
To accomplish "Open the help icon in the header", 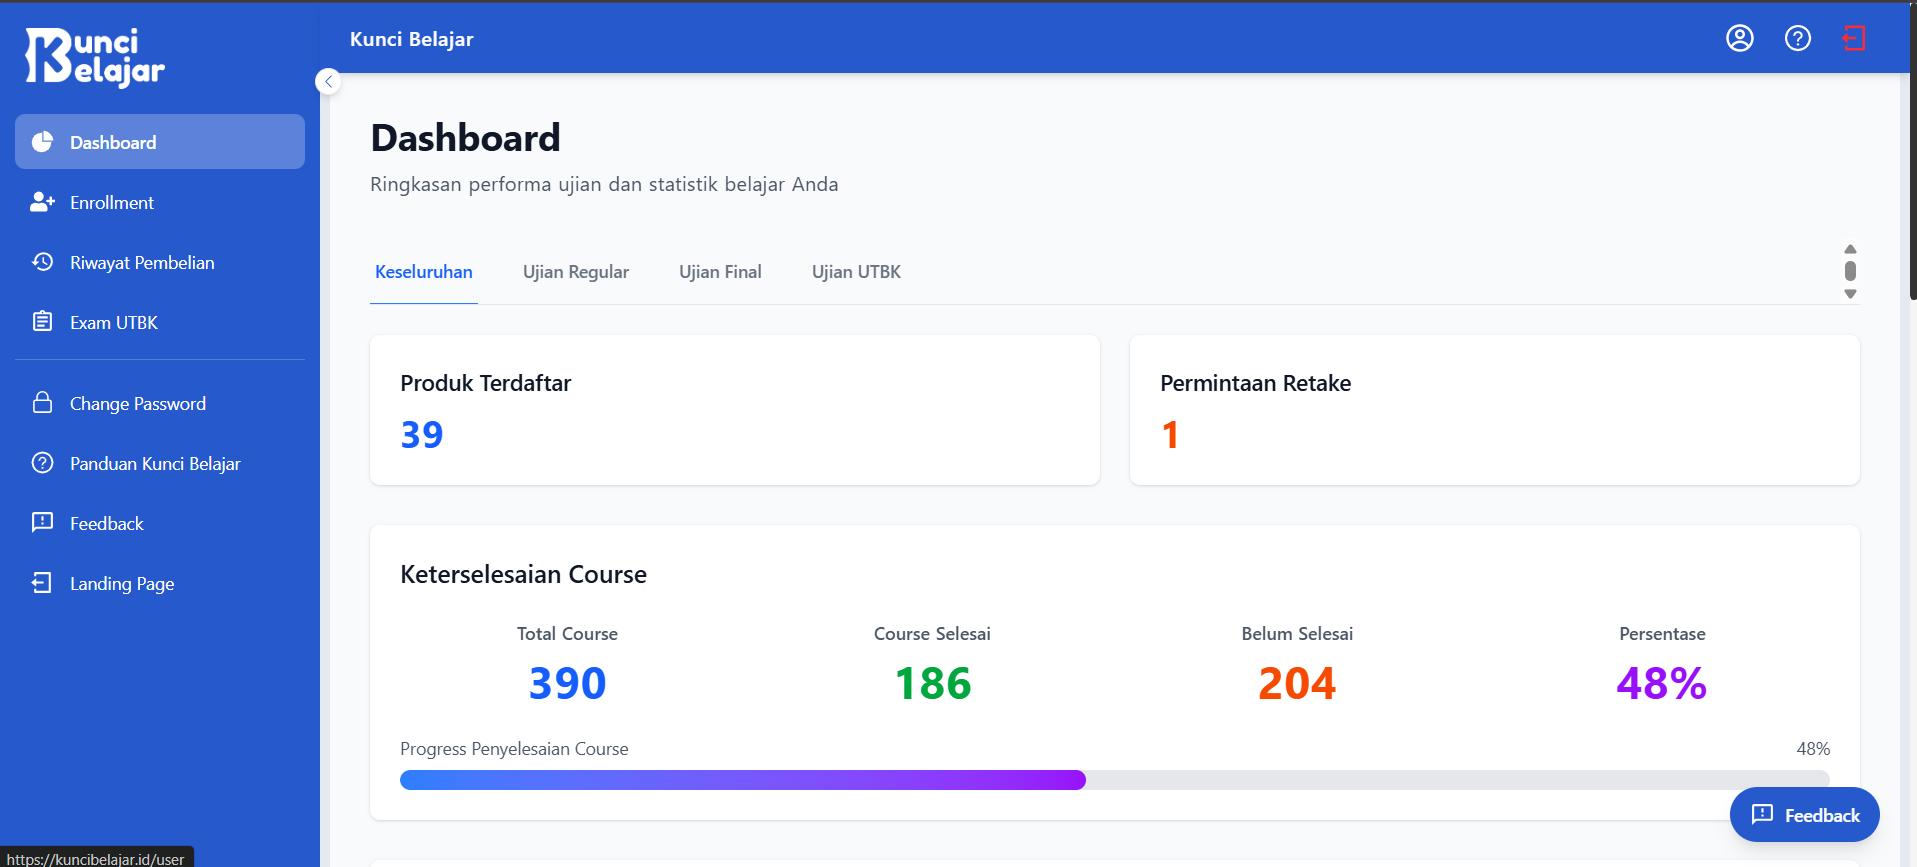I will (1798, 38).
